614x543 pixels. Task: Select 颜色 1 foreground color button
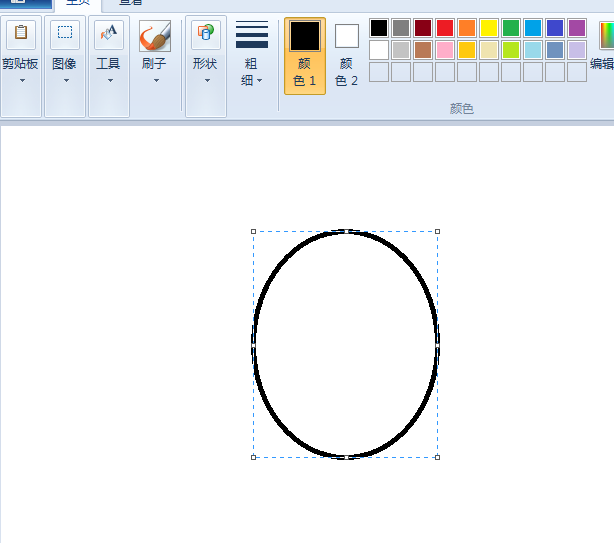[x=305, y=56]
